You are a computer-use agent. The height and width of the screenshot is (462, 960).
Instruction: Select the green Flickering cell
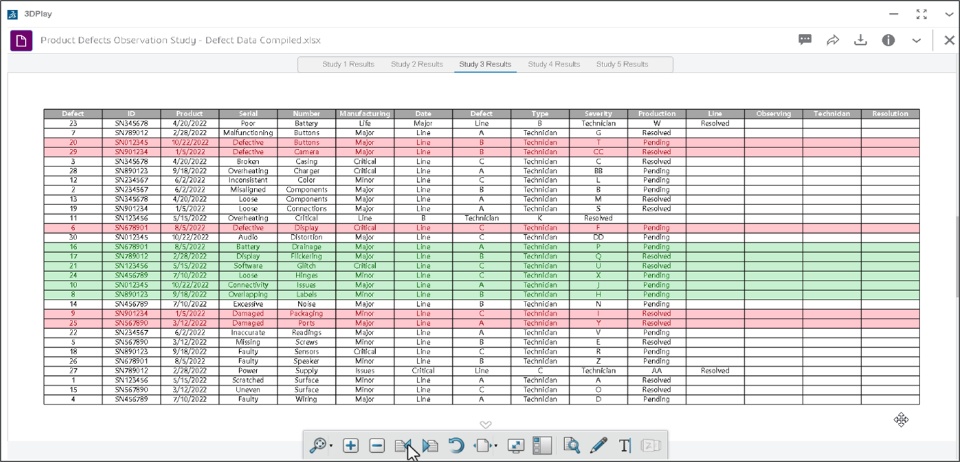306,256
